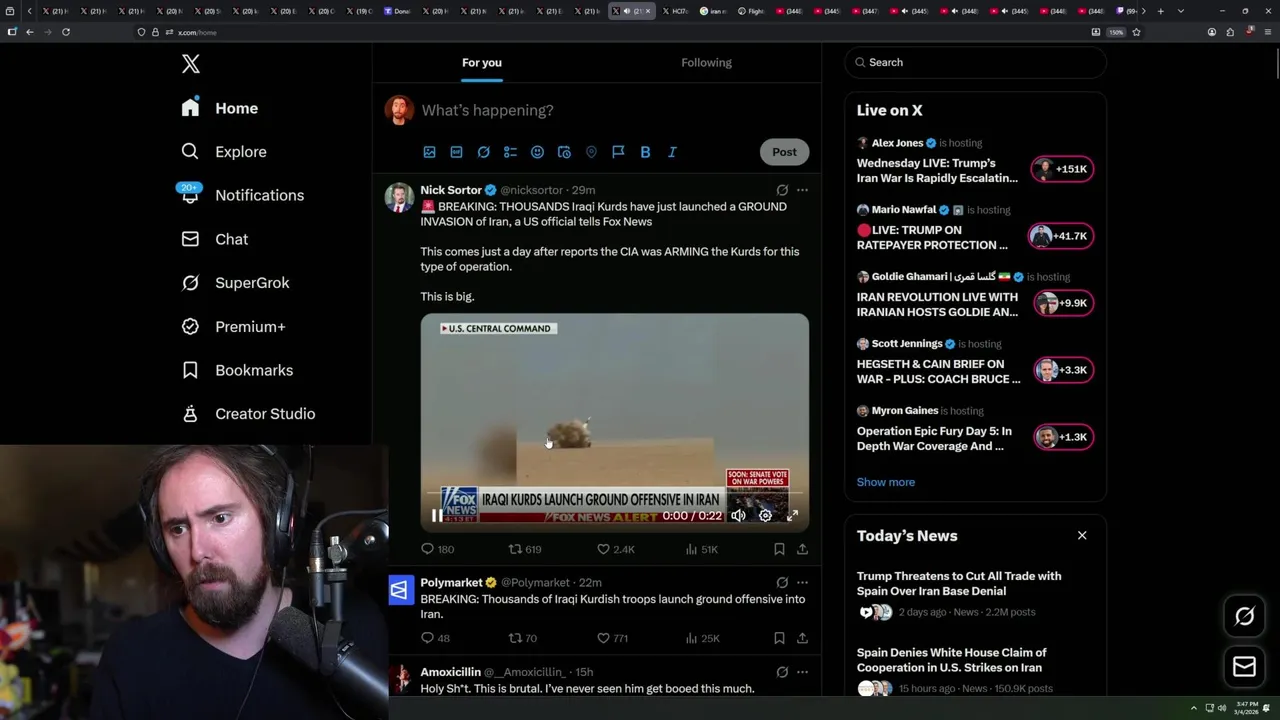
Task: Open the Polymarket profile name
Action: coord(451,582)
